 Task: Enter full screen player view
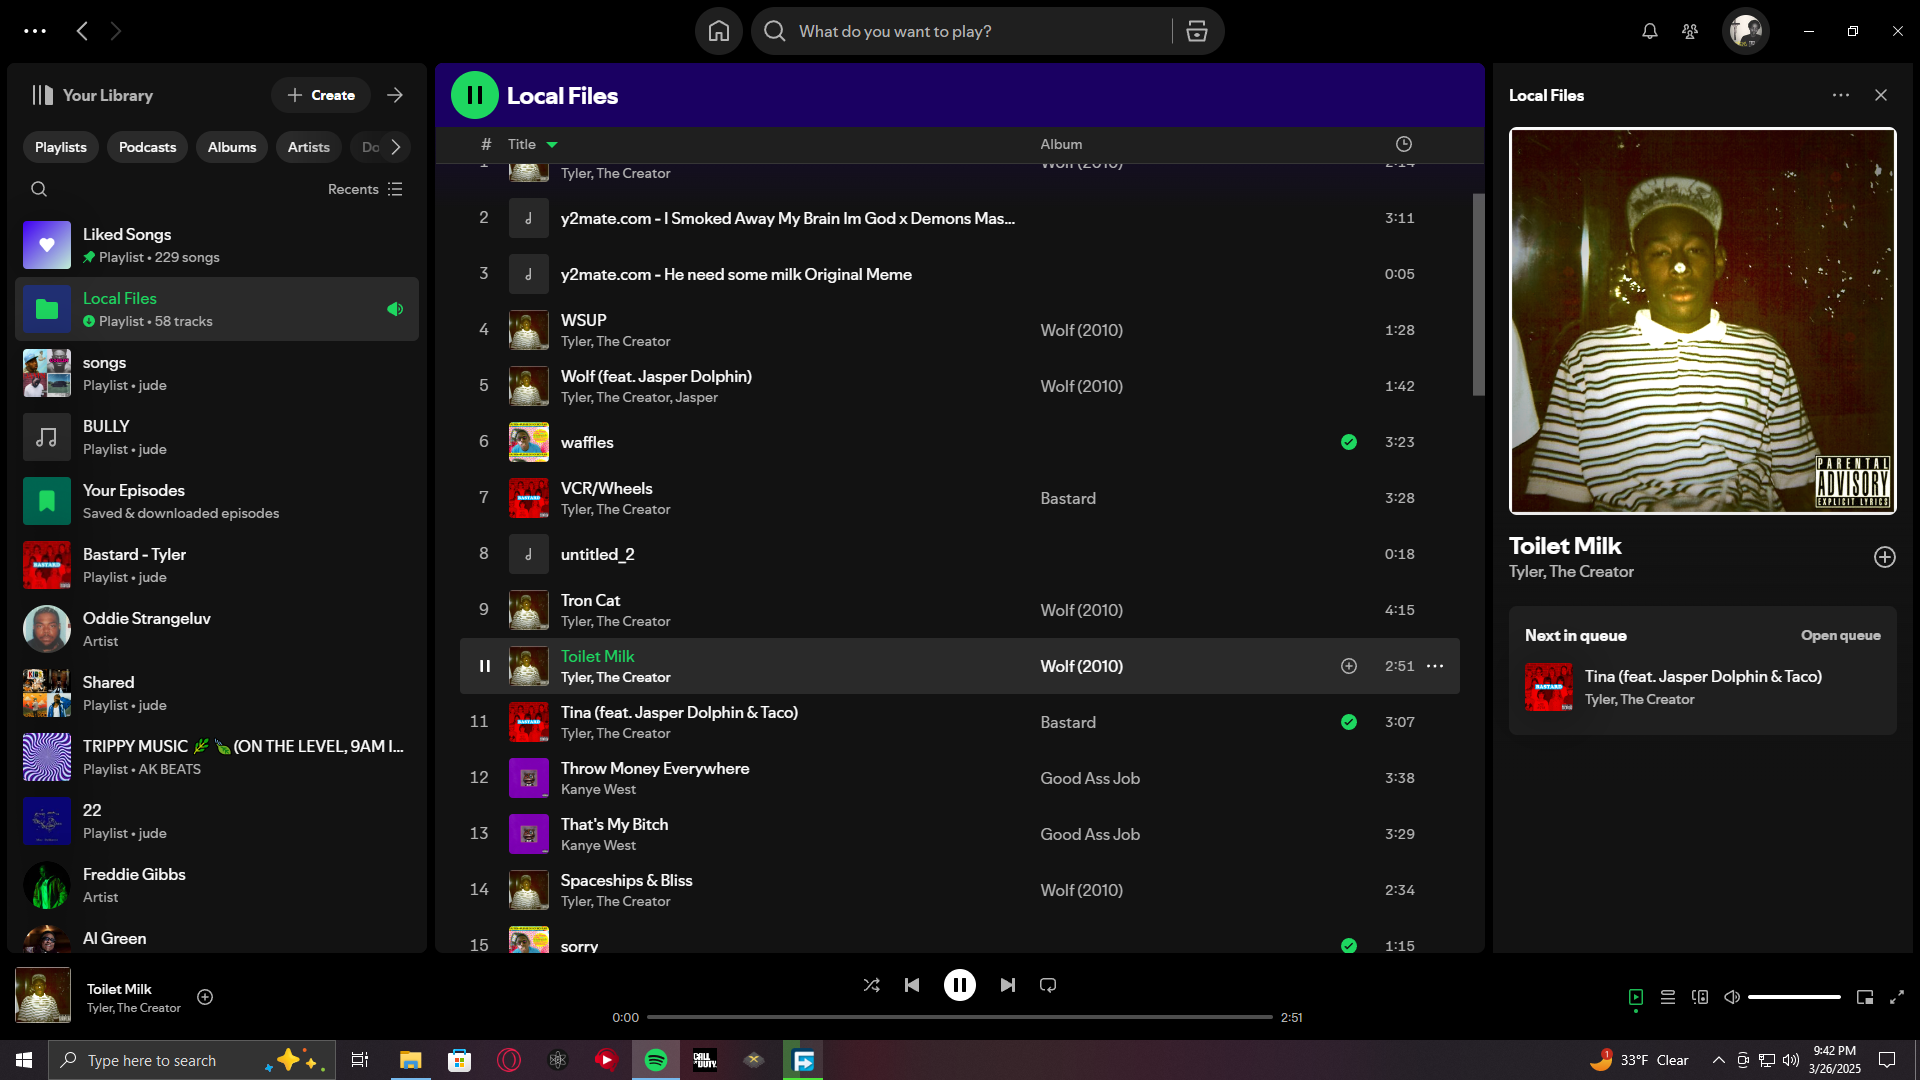tap(1897, 997)
